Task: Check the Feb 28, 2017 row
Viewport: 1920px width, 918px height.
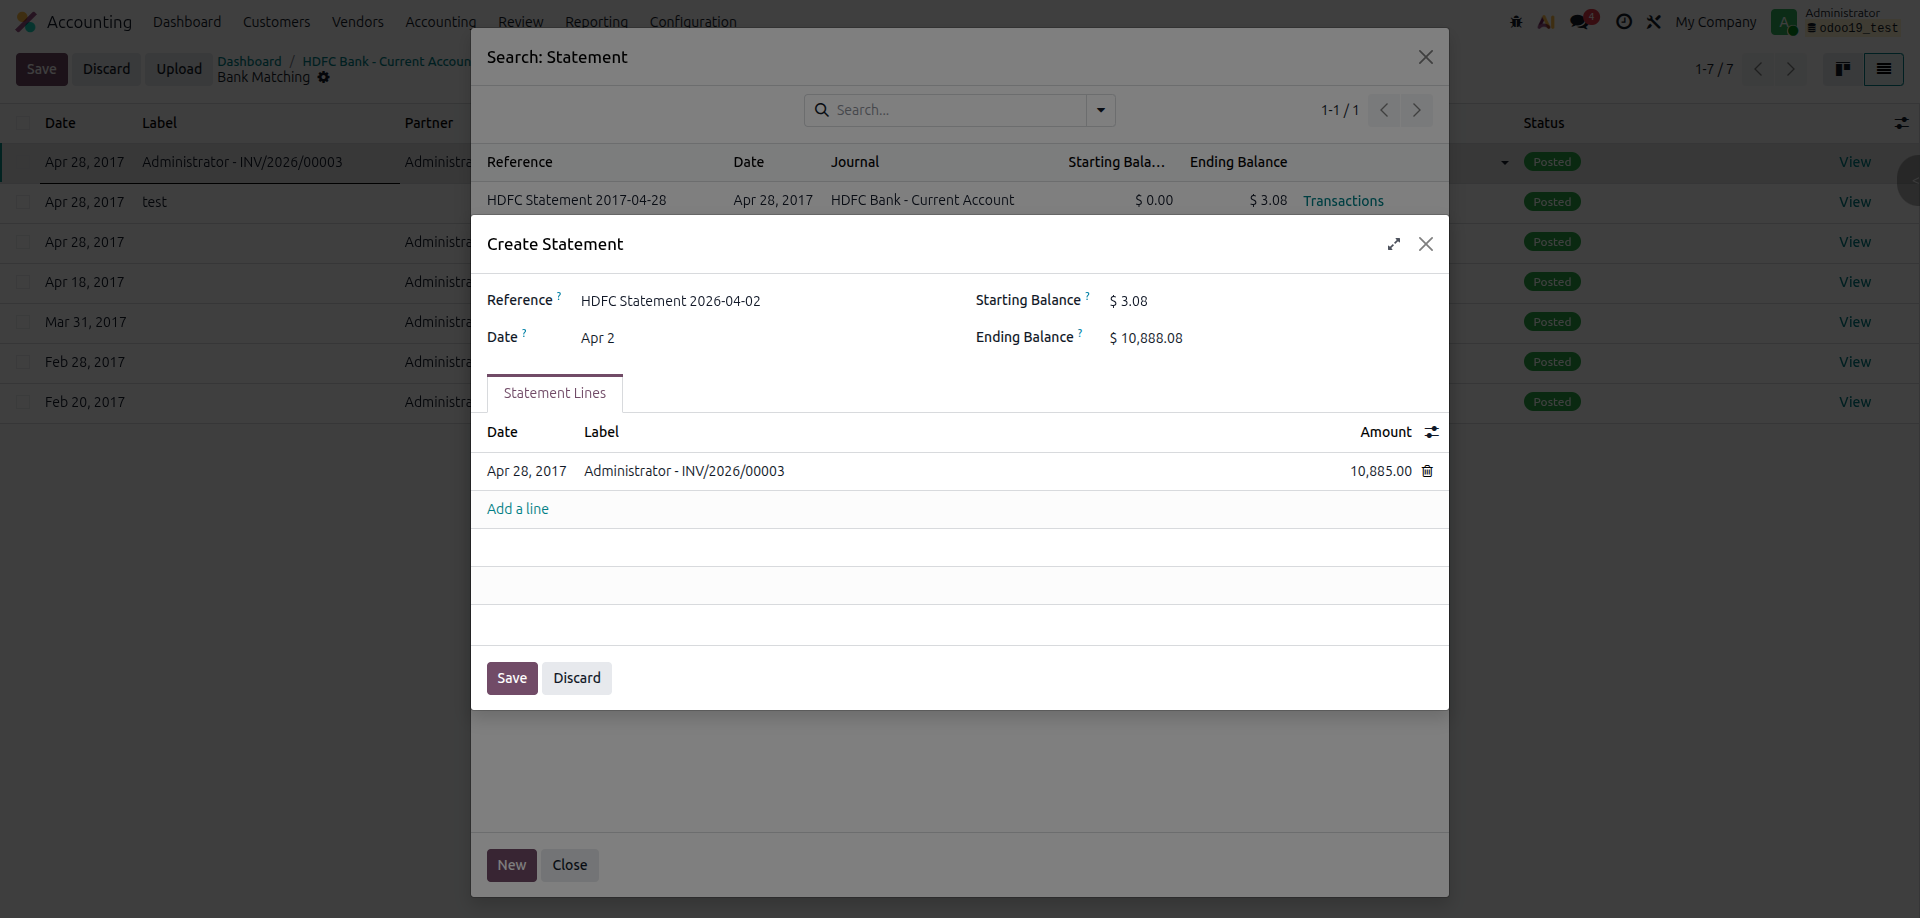Action: pos(23,362)
